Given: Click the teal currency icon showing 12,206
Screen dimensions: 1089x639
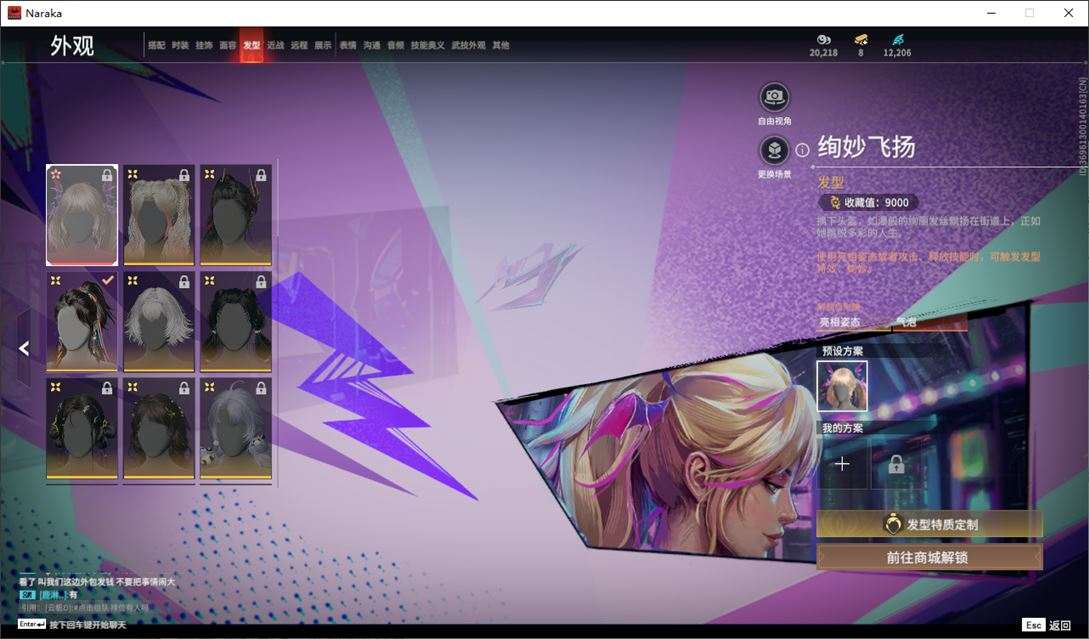Looking at the screenshot, I should pos(897,40).
